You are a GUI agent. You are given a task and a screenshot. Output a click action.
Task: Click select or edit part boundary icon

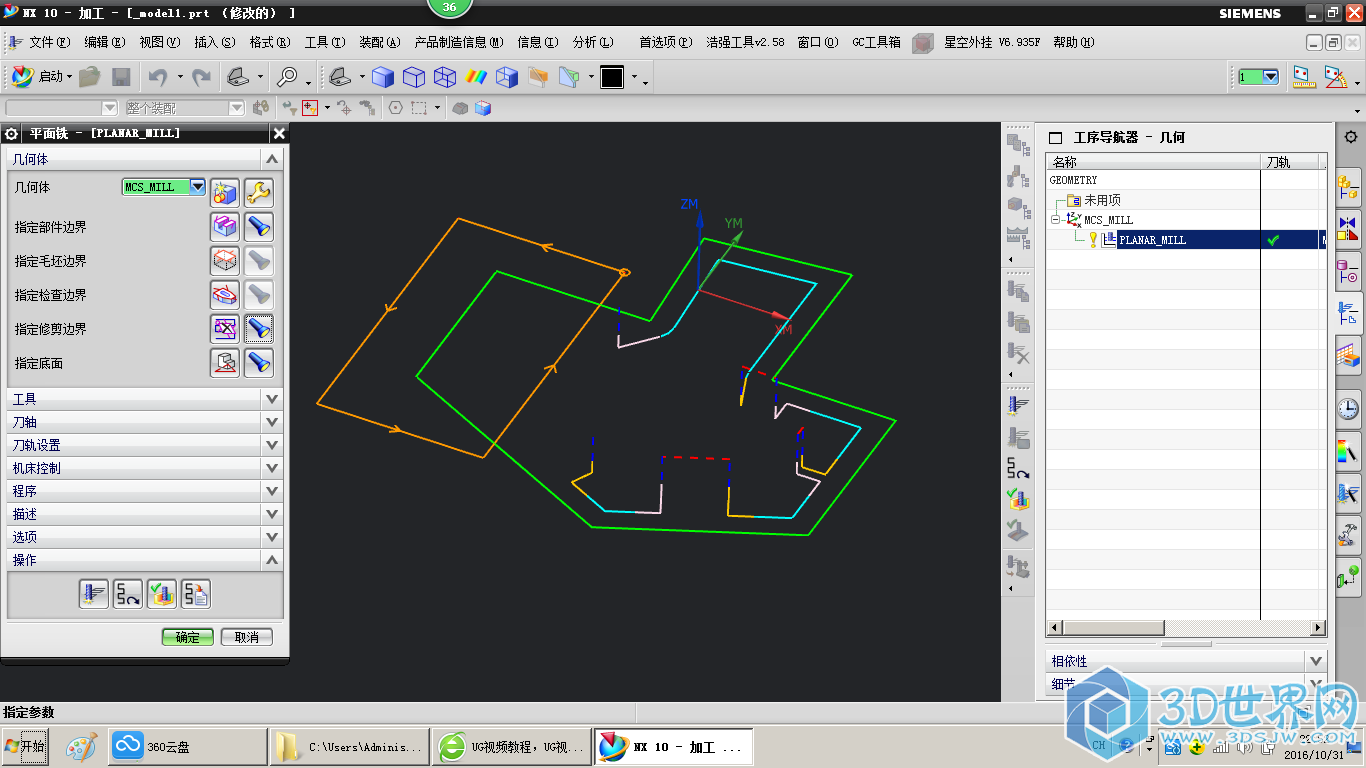pyautogui.click(x=225, y=227)
